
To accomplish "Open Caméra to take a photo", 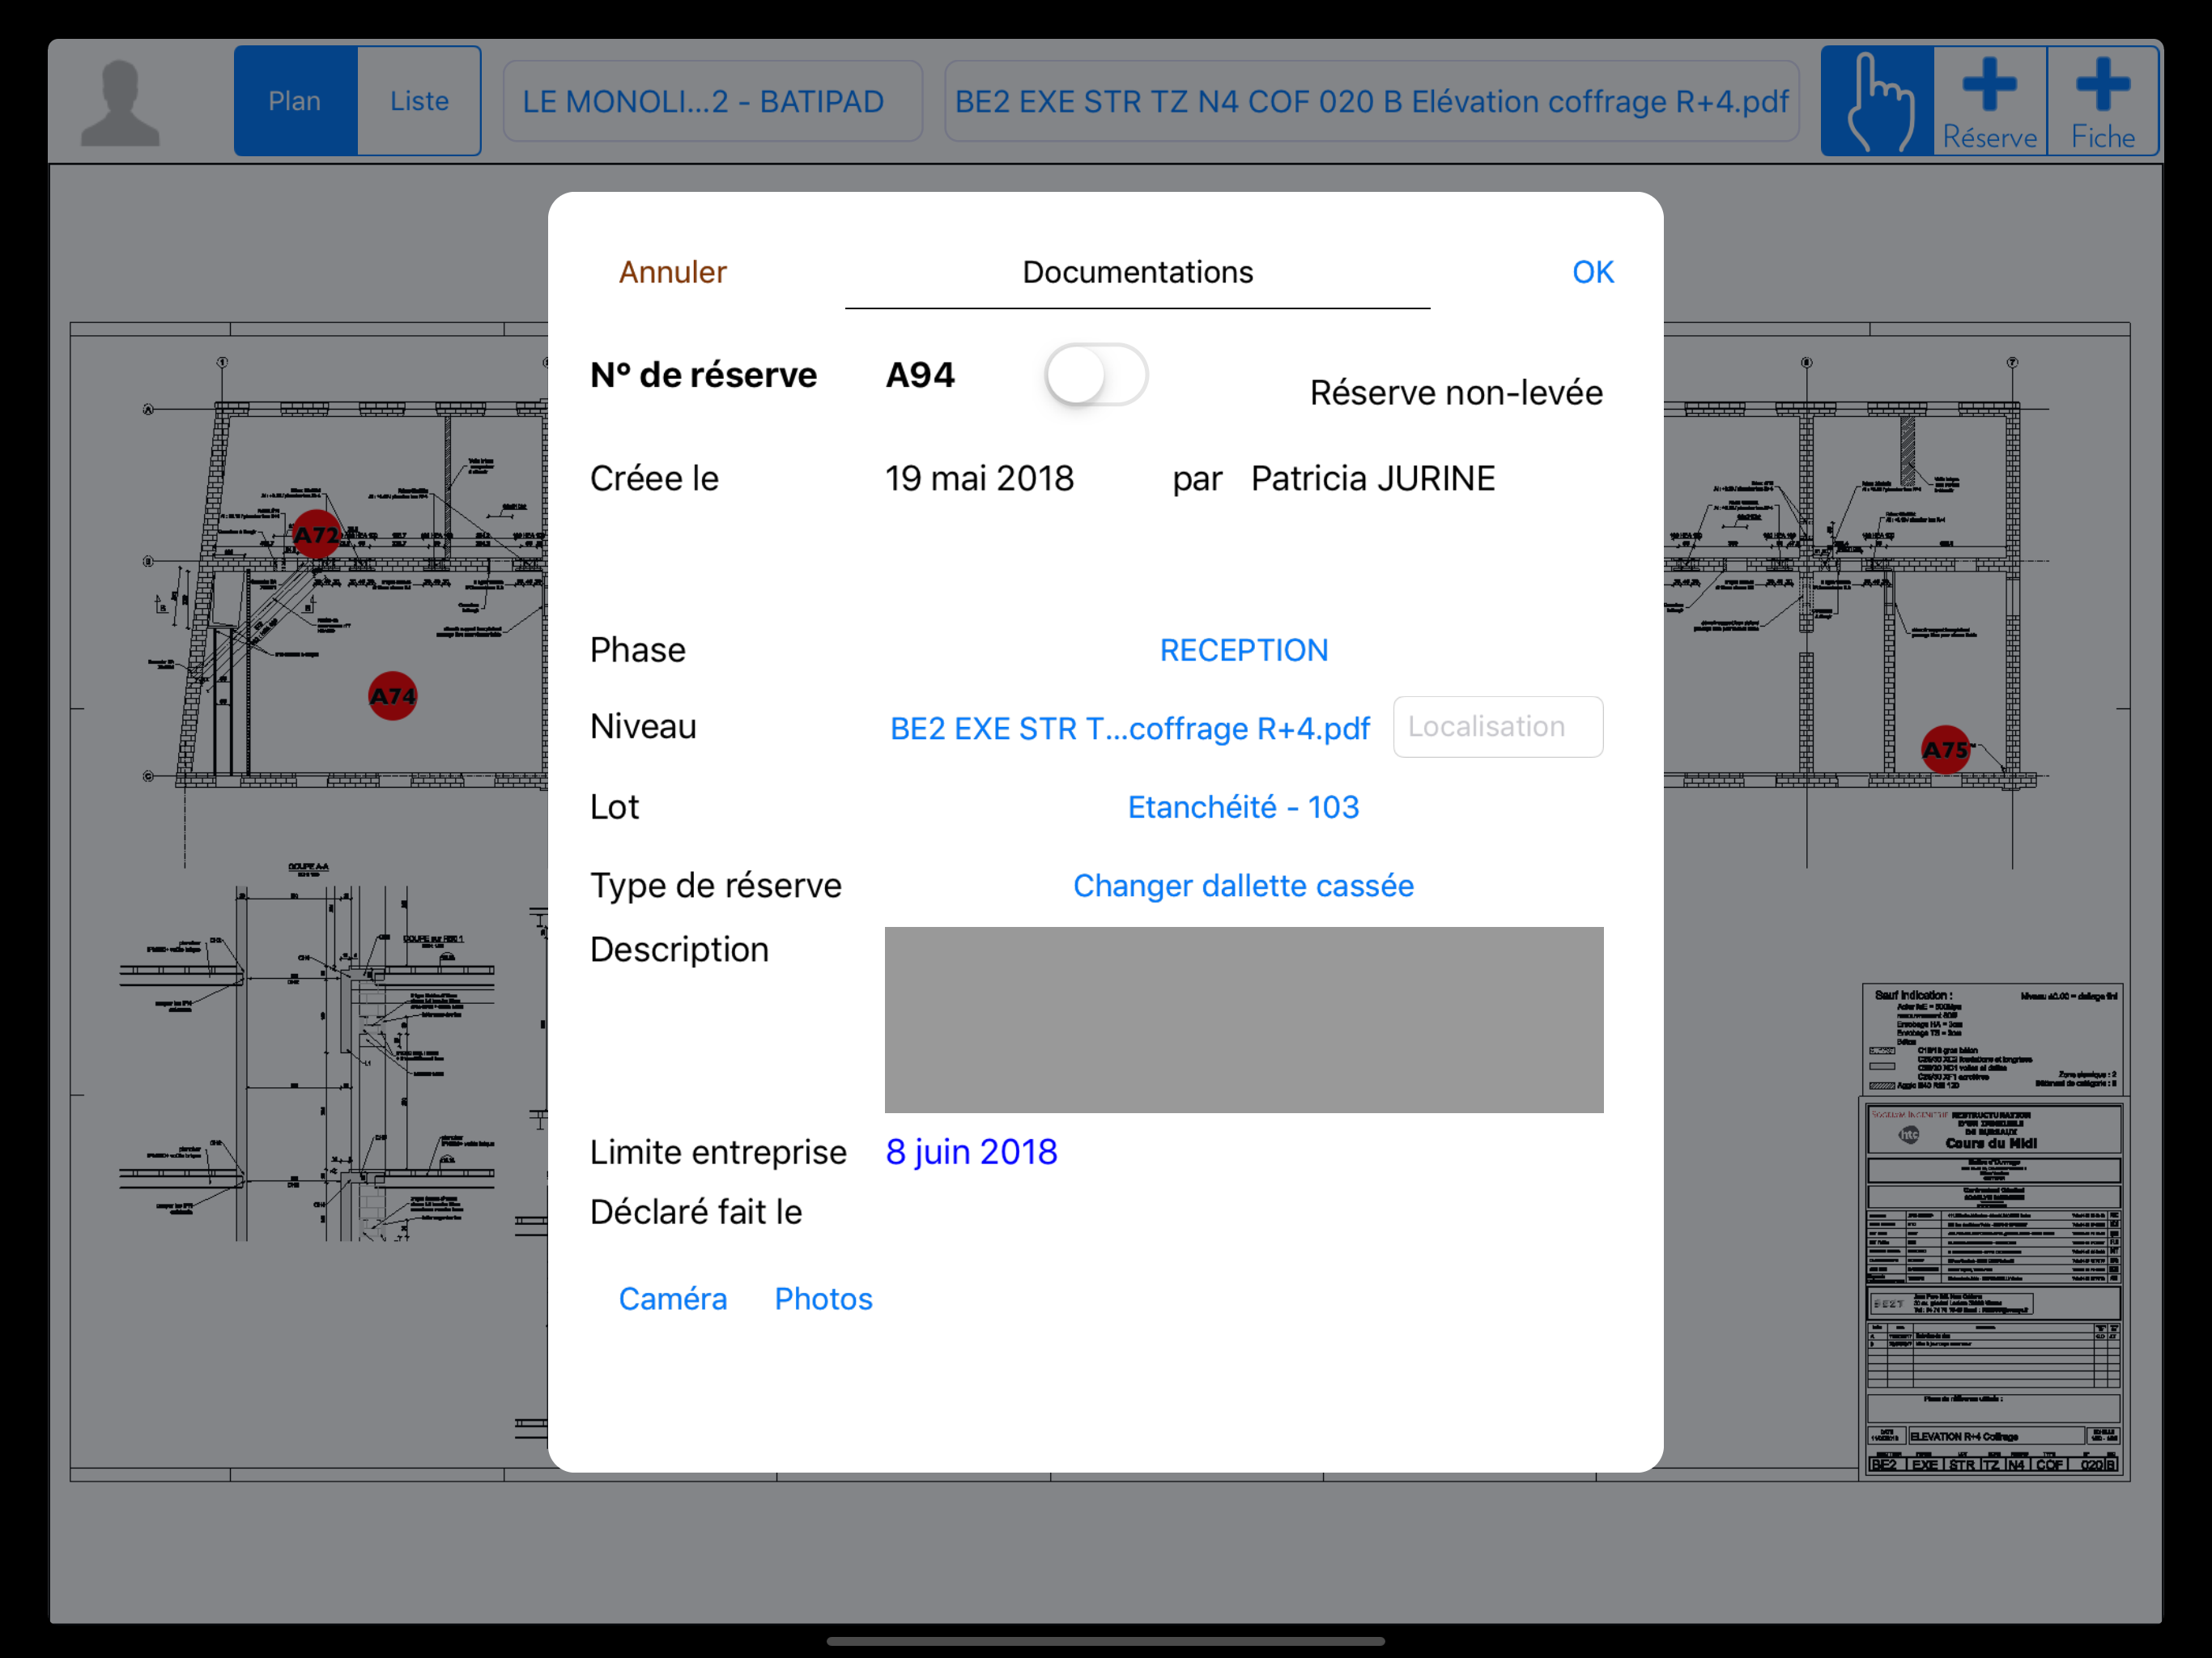I will 672,1298.
